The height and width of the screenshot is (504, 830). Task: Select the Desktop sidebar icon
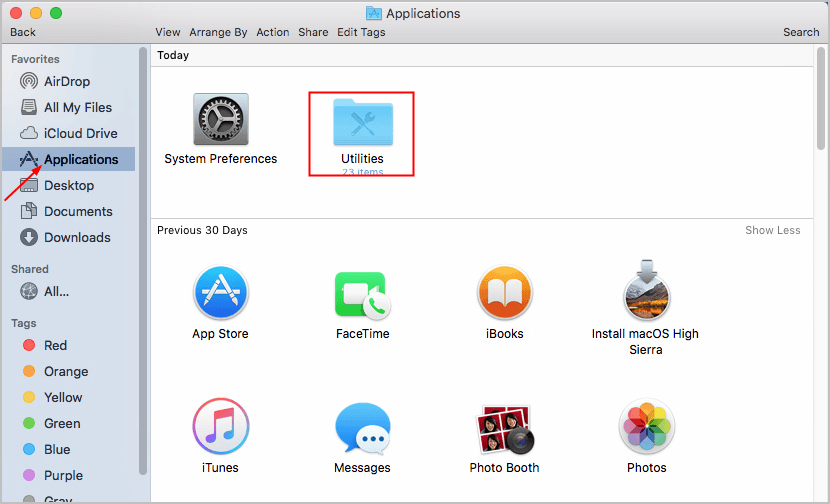point(29,185)
